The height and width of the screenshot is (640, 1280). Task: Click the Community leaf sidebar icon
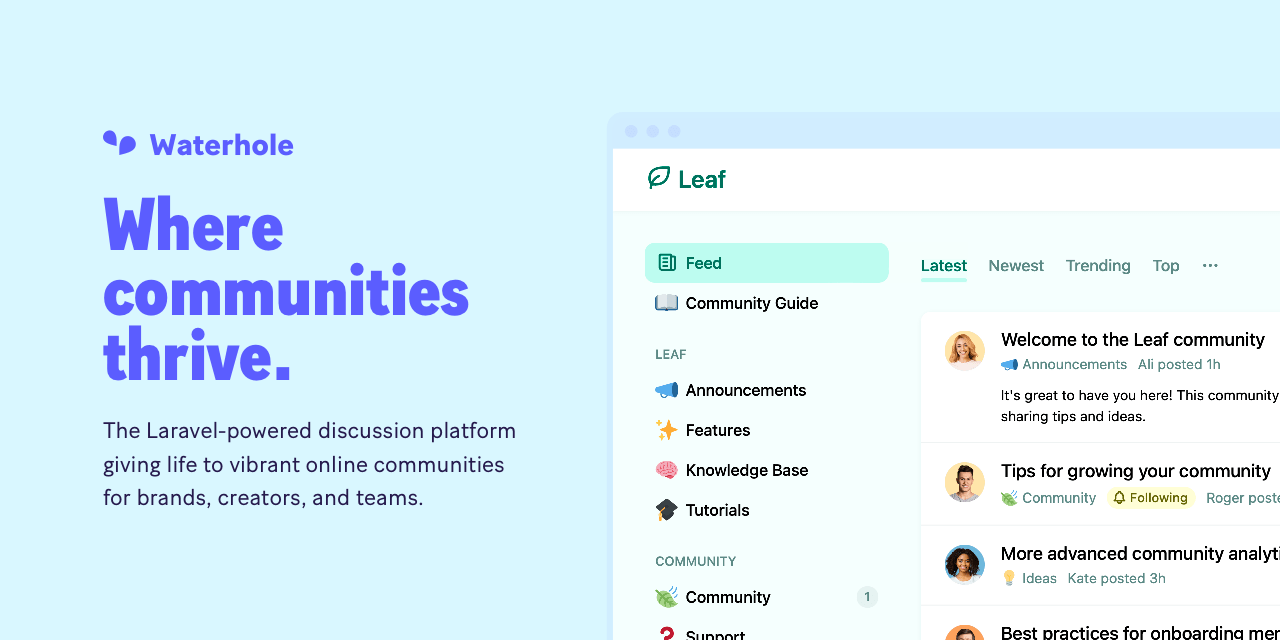(x=667, y=597)
